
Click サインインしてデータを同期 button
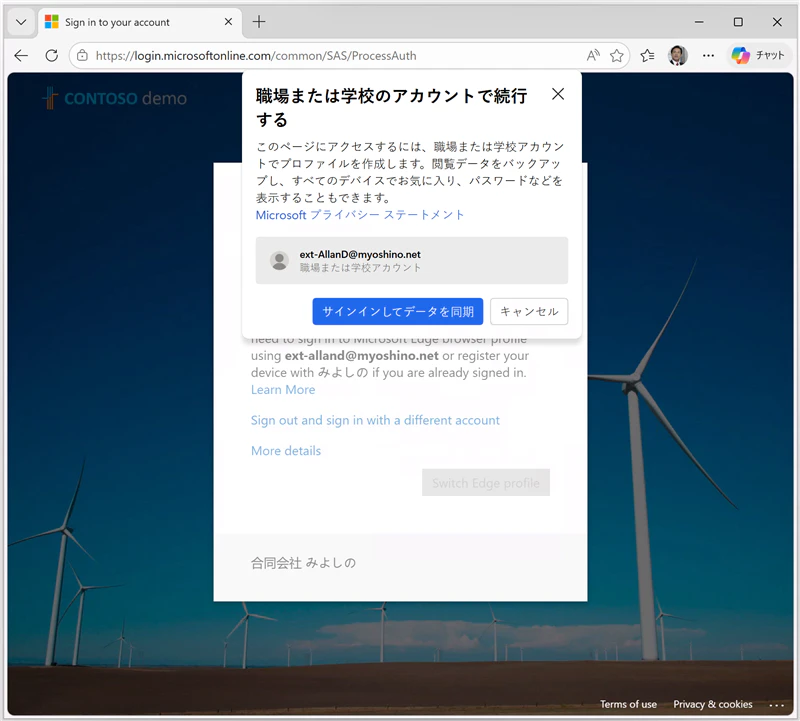click(x=397, y=311)
